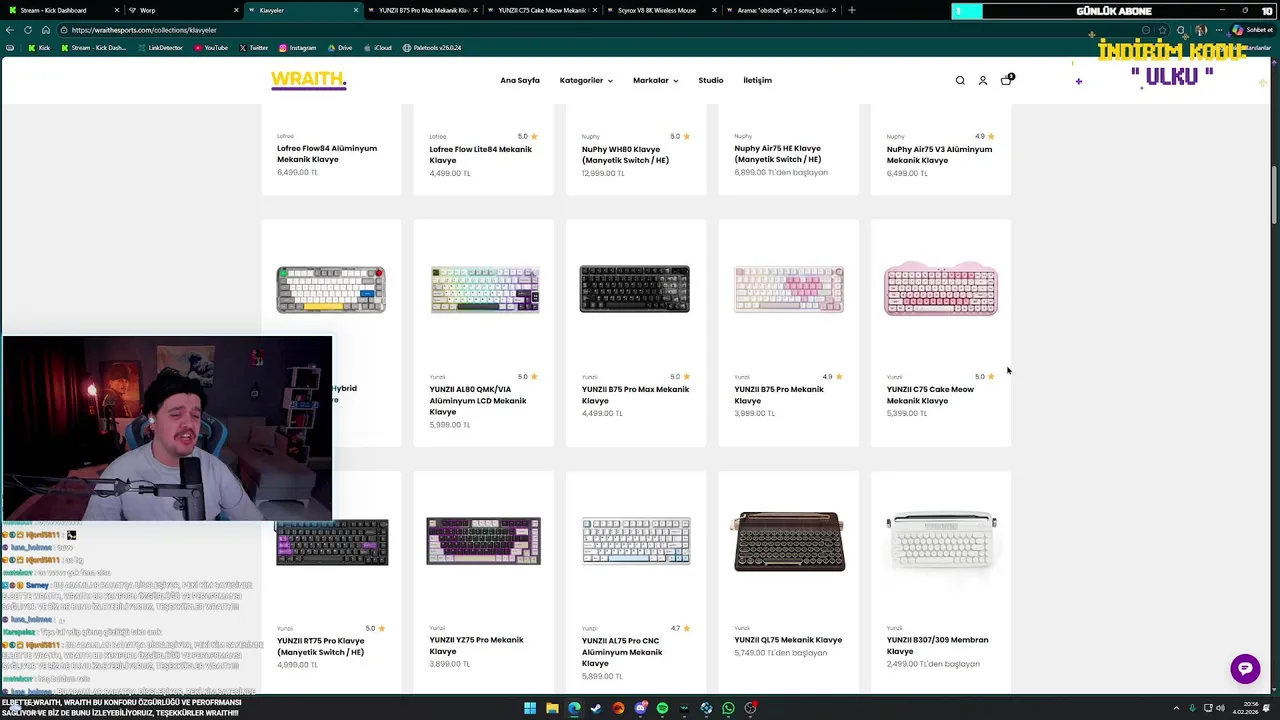Image resolution: width=1280 pixels, height=720 pixels.
Task: Switch to the obsbot search tab
Action: [x=780, y=10]
